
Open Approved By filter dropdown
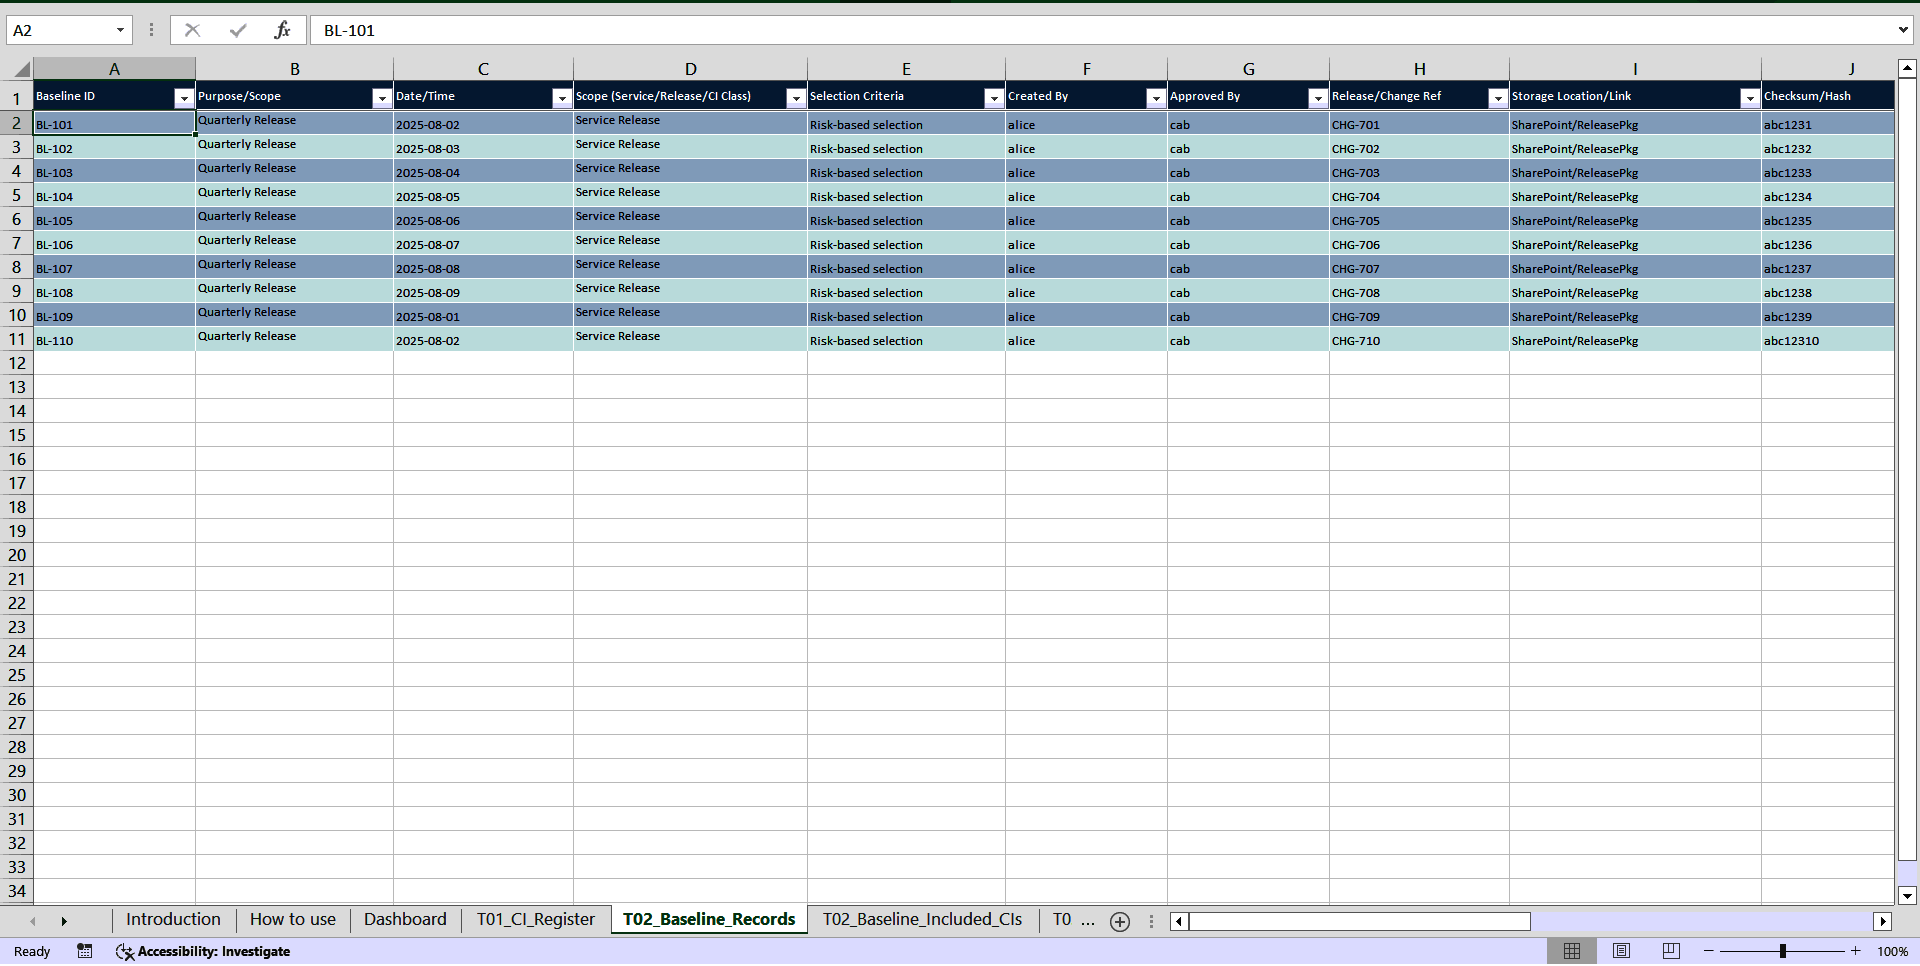(1318, 98)
